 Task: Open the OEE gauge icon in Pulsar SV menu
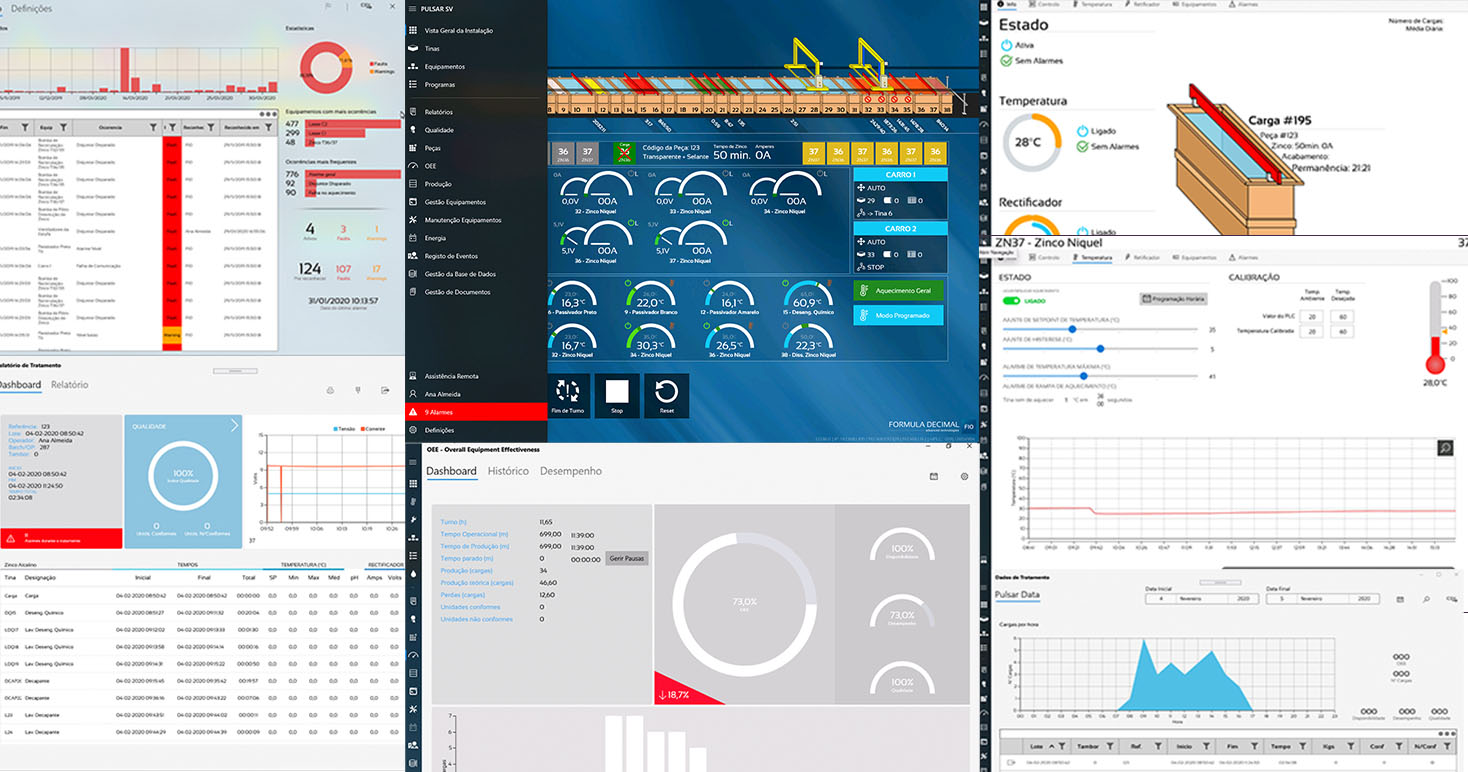tap(413, 165)
